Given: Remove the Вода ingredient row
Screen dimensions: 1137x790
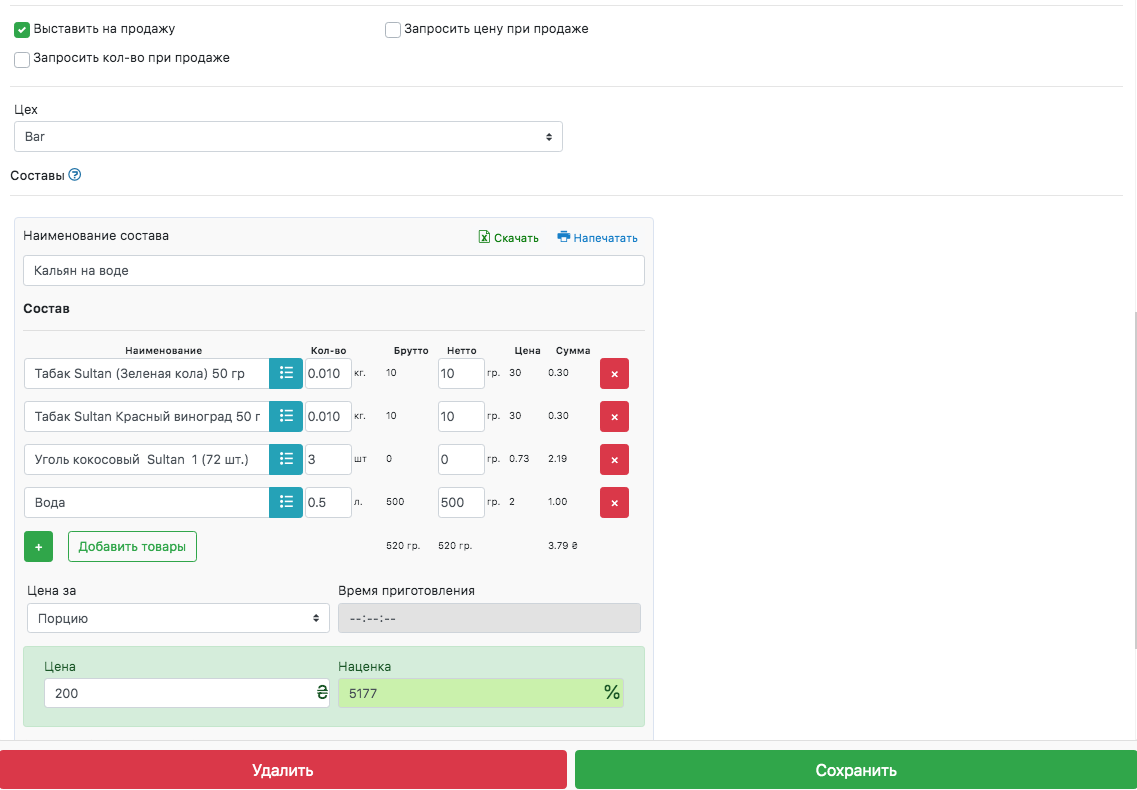Looking at the screenshot, I should click(x=614, y=502).
